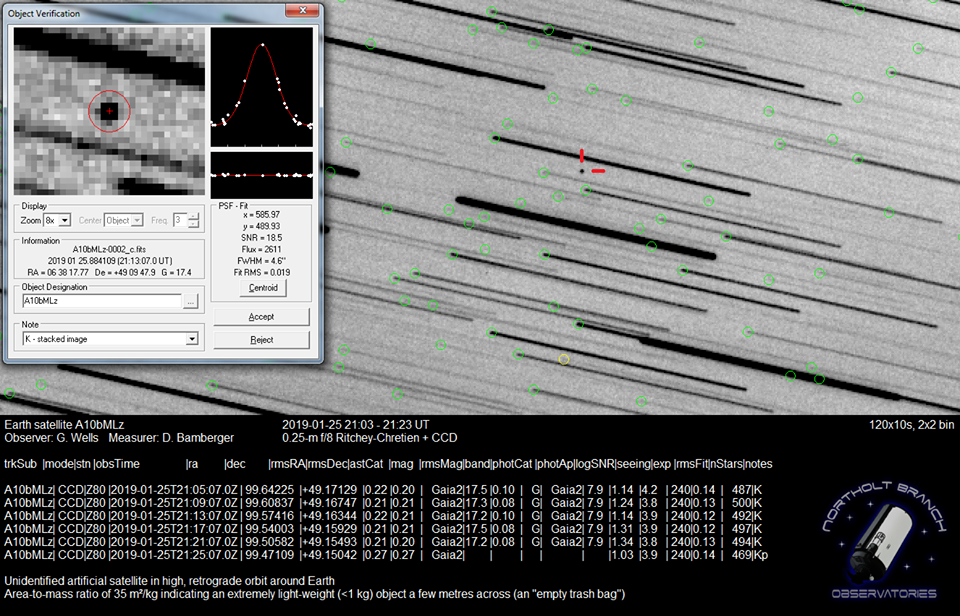The width and height of the screenshot is (960, 616).
Task: Increase the Freq spinner value
Action: tap(192, 216)
